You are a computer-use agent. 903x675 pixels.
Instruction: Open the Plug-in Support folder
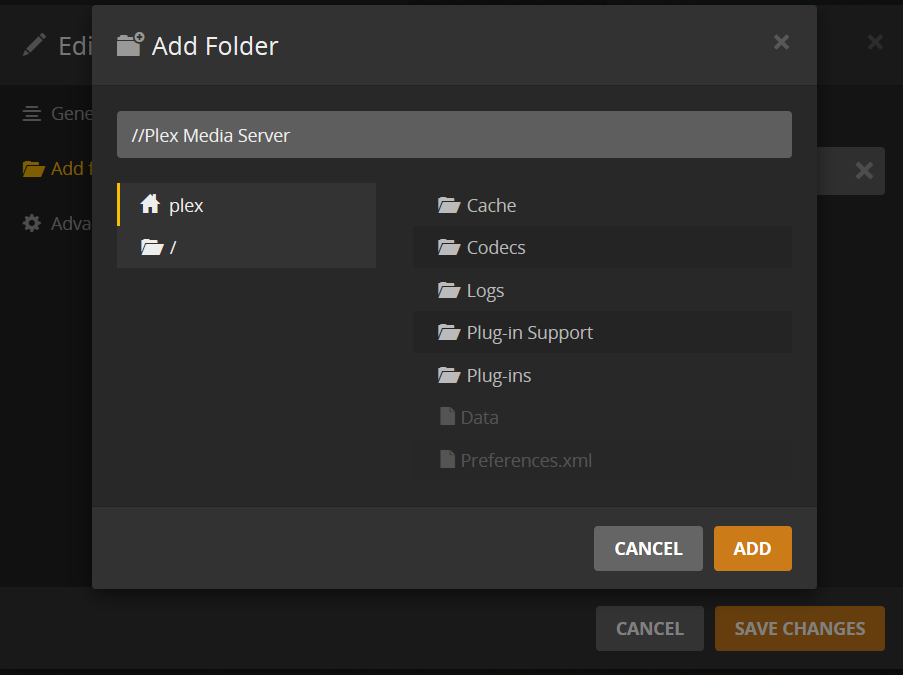point(529,332)
